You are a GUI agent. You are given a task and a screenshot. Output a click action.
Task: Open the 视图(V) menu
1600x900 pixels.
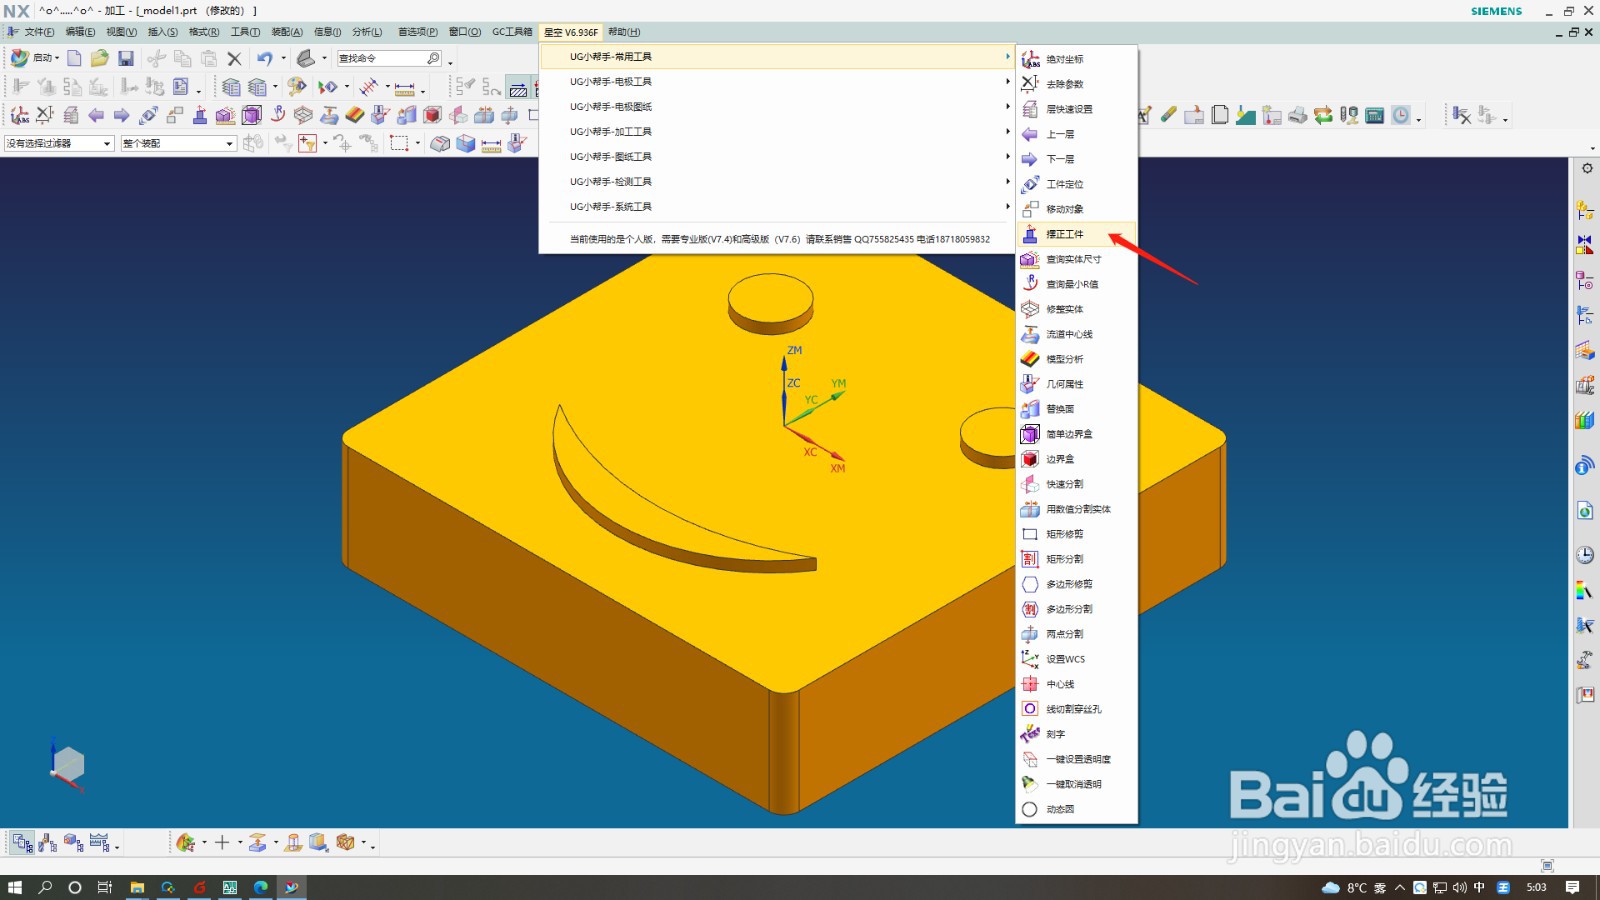pyautogui.click(x=121, y=32)
